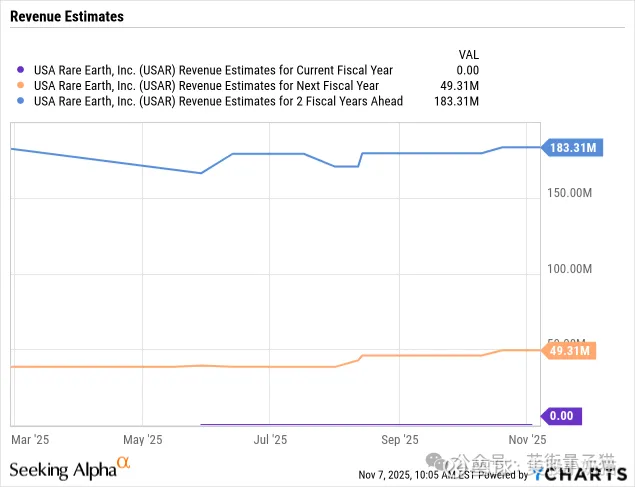
Task: Toggle the Revenue Estimates for Current Fiscal Year series label
Action: tap(213, 70)
